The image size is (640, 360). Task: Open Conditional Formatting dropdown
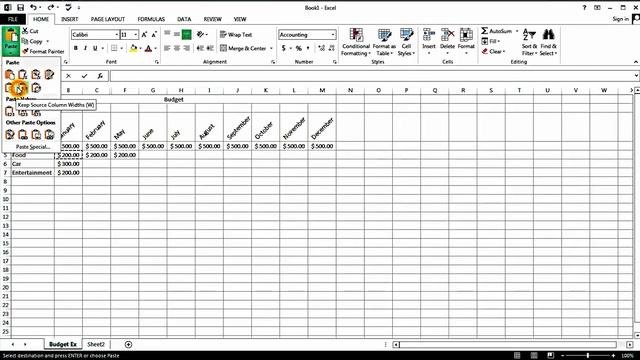tap(356, 42)
